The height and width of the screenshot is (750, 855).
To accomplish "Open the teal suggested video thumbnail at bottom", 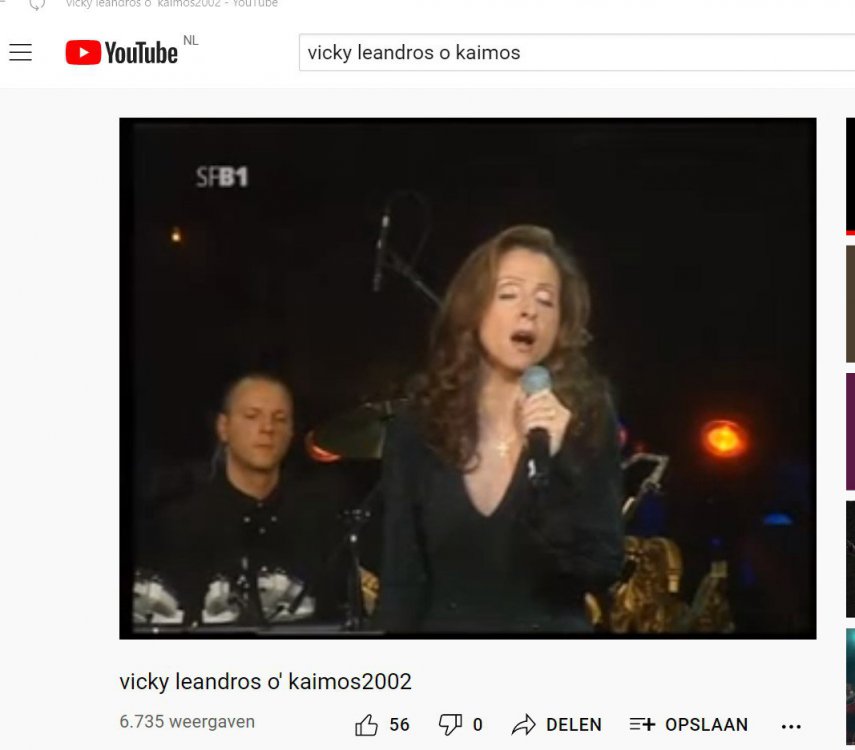I will point(851,686).
